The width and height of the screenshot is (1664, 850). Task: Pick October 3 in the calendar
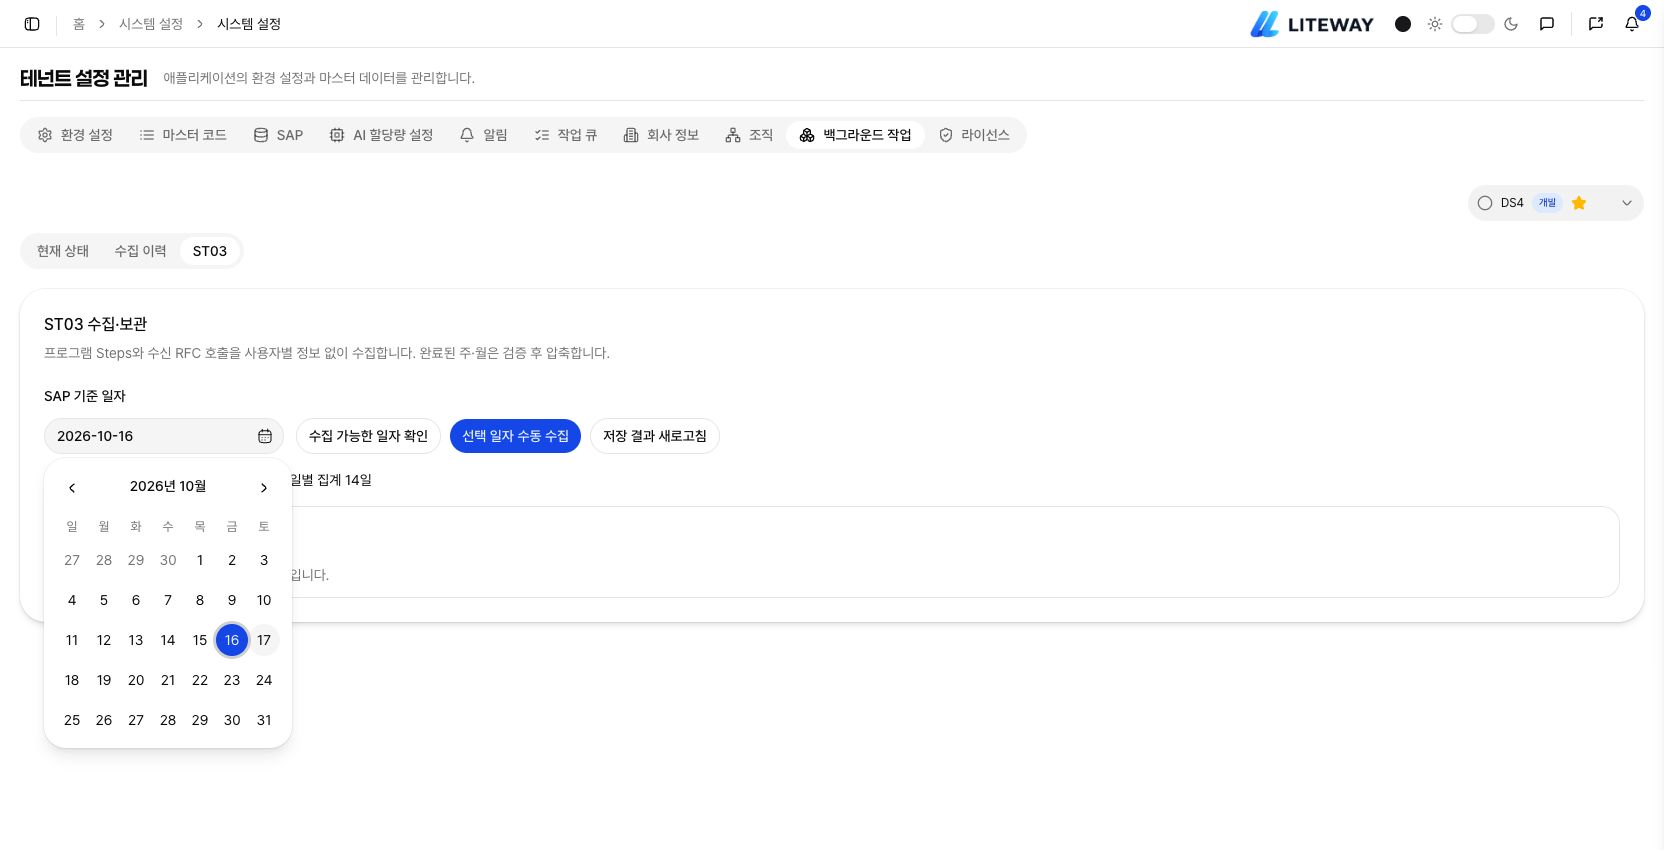tap(264, 560)
